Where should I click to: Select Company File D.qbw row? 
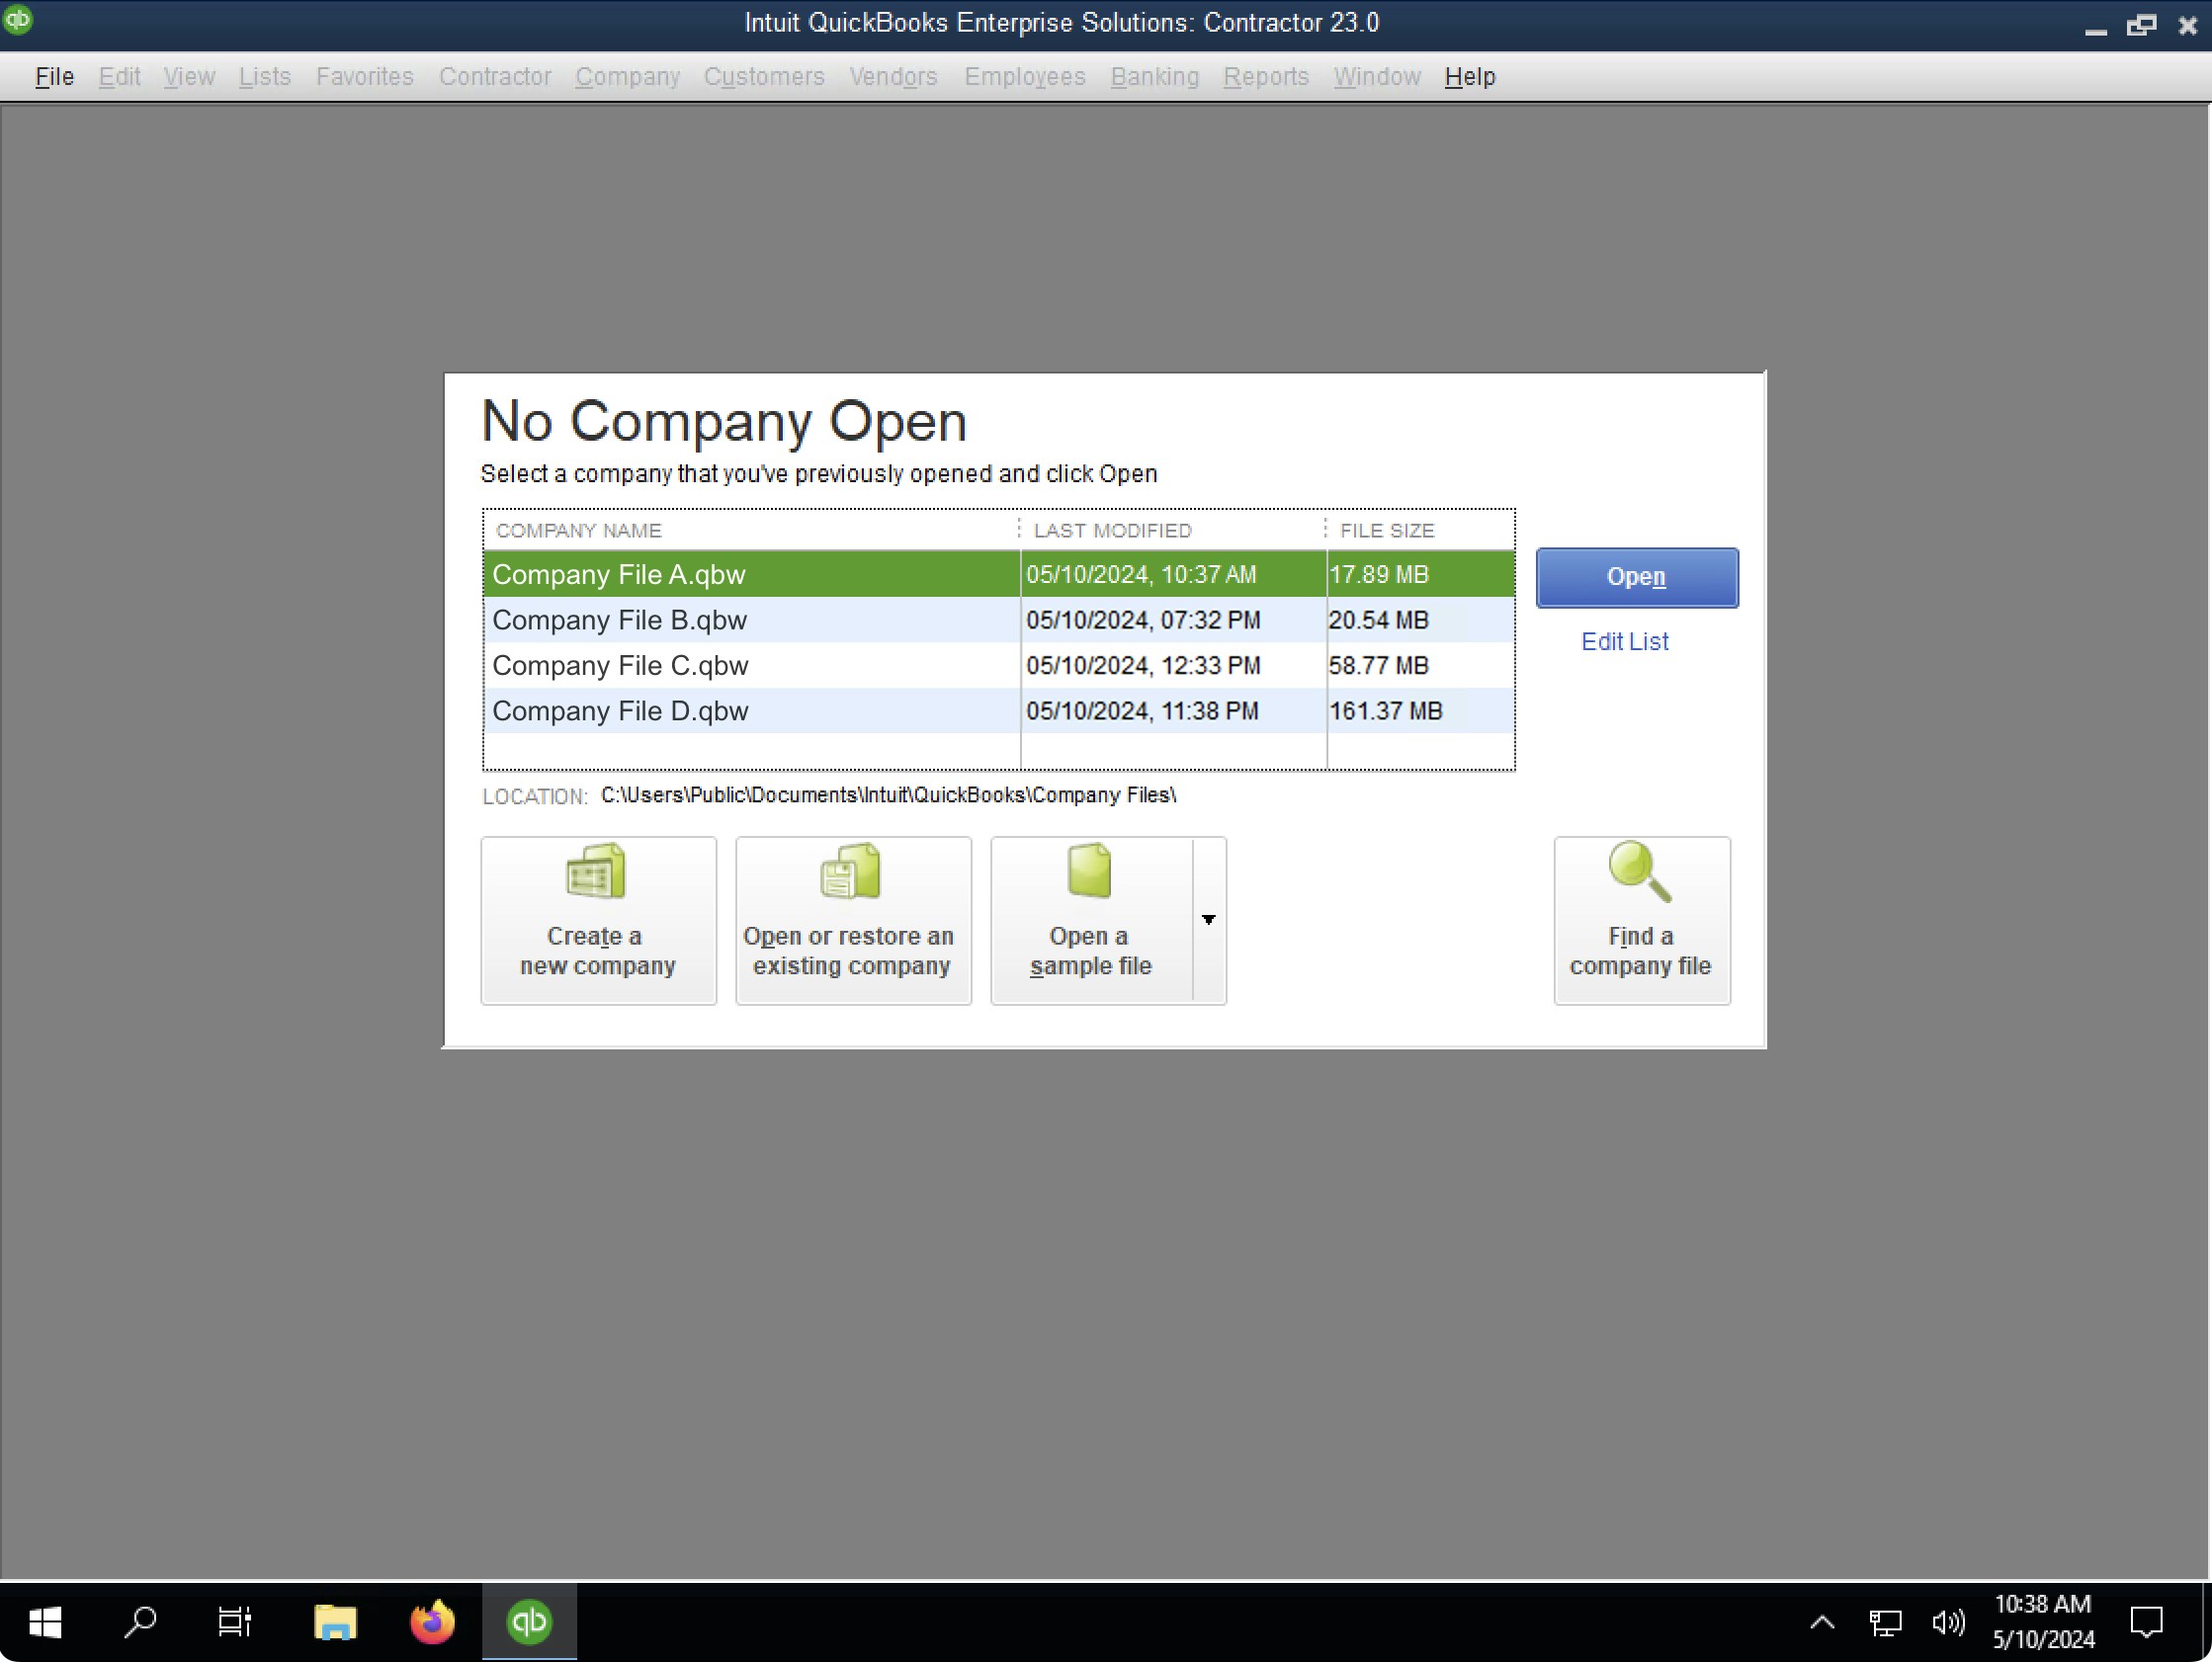[998, 711]
